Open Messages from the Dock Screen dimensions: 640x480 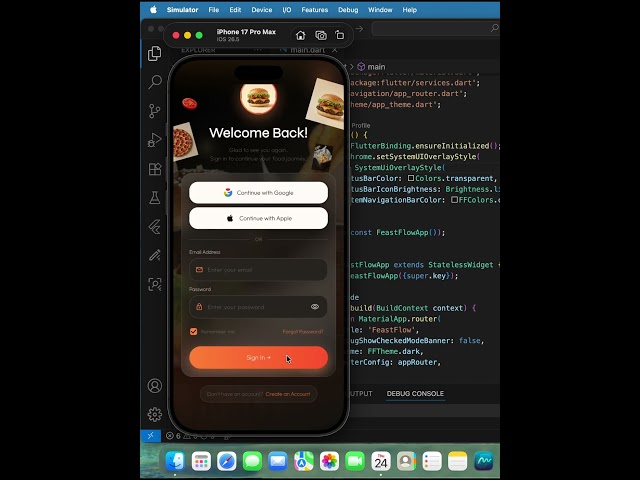(252, 462)
